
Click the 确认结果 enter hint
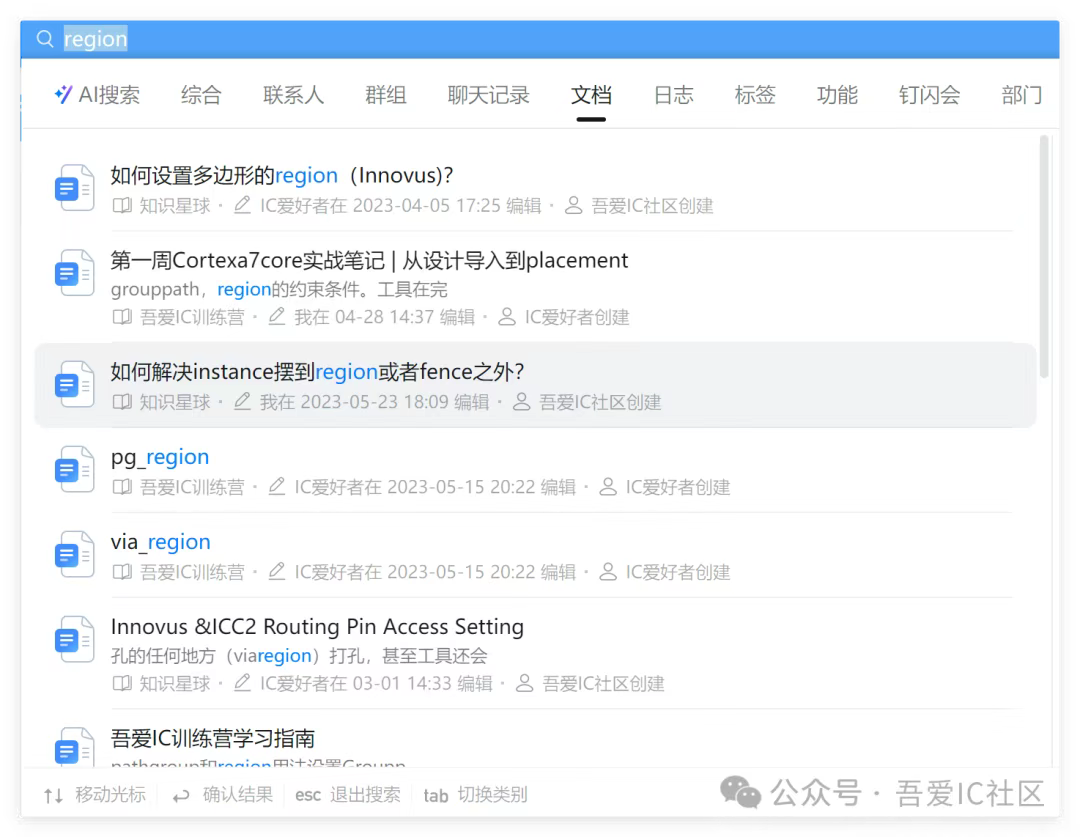click(x=222, y=795)
